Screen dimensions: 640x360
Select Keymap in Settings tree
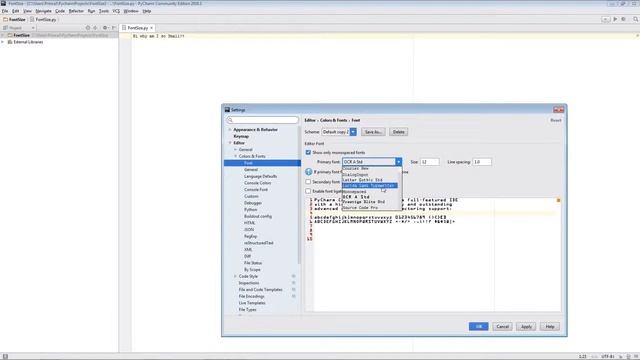pyautogui.click(x=241, y=136)
